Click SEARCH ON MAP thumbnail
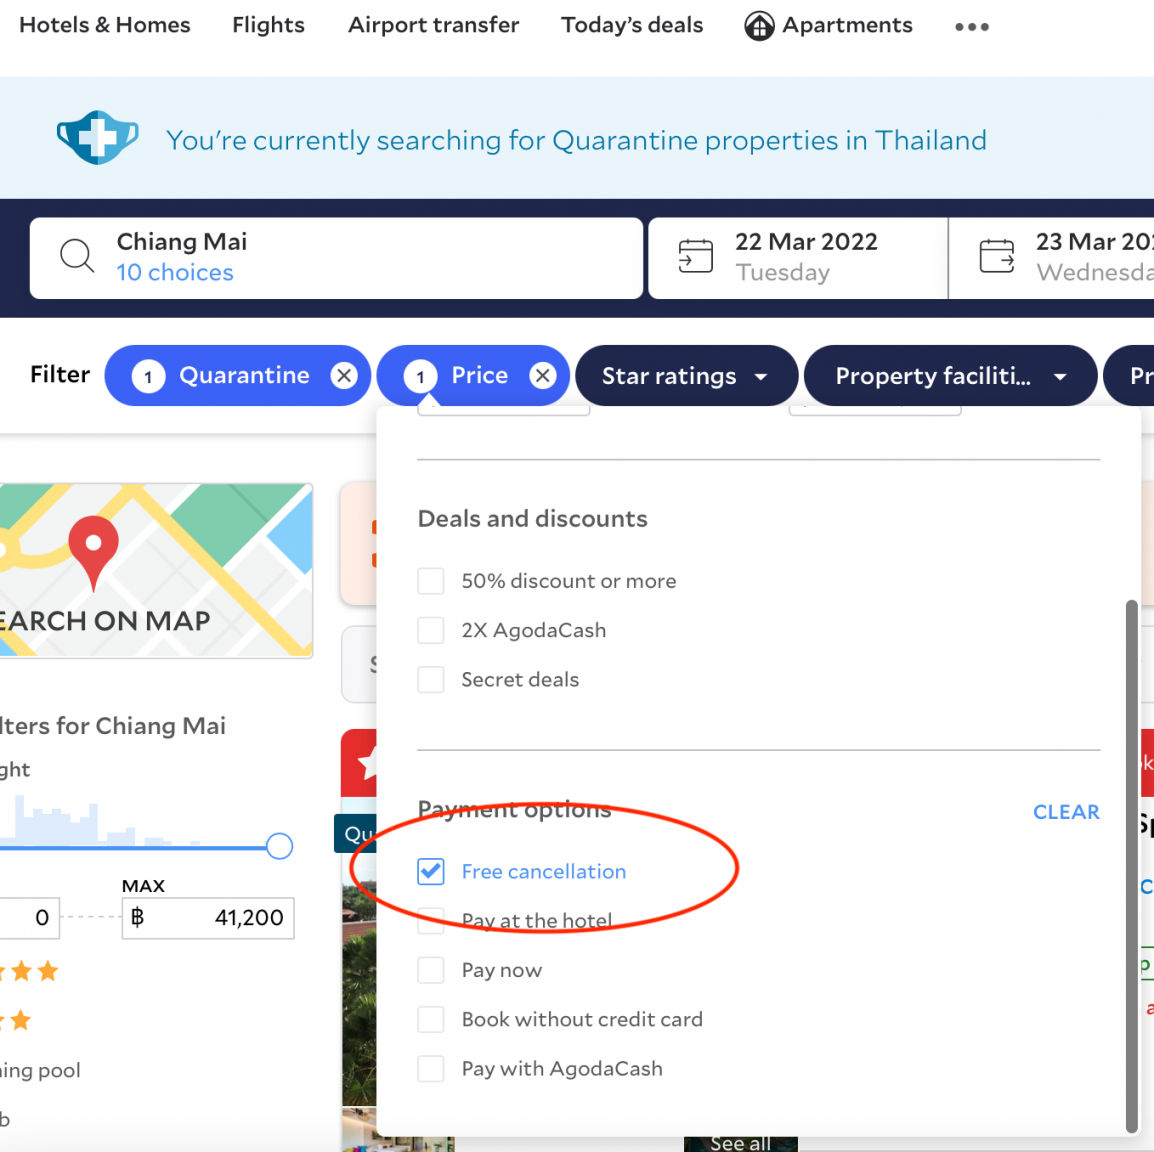The height and width of the screenshot is (1152, 1154). click(156, 570)
